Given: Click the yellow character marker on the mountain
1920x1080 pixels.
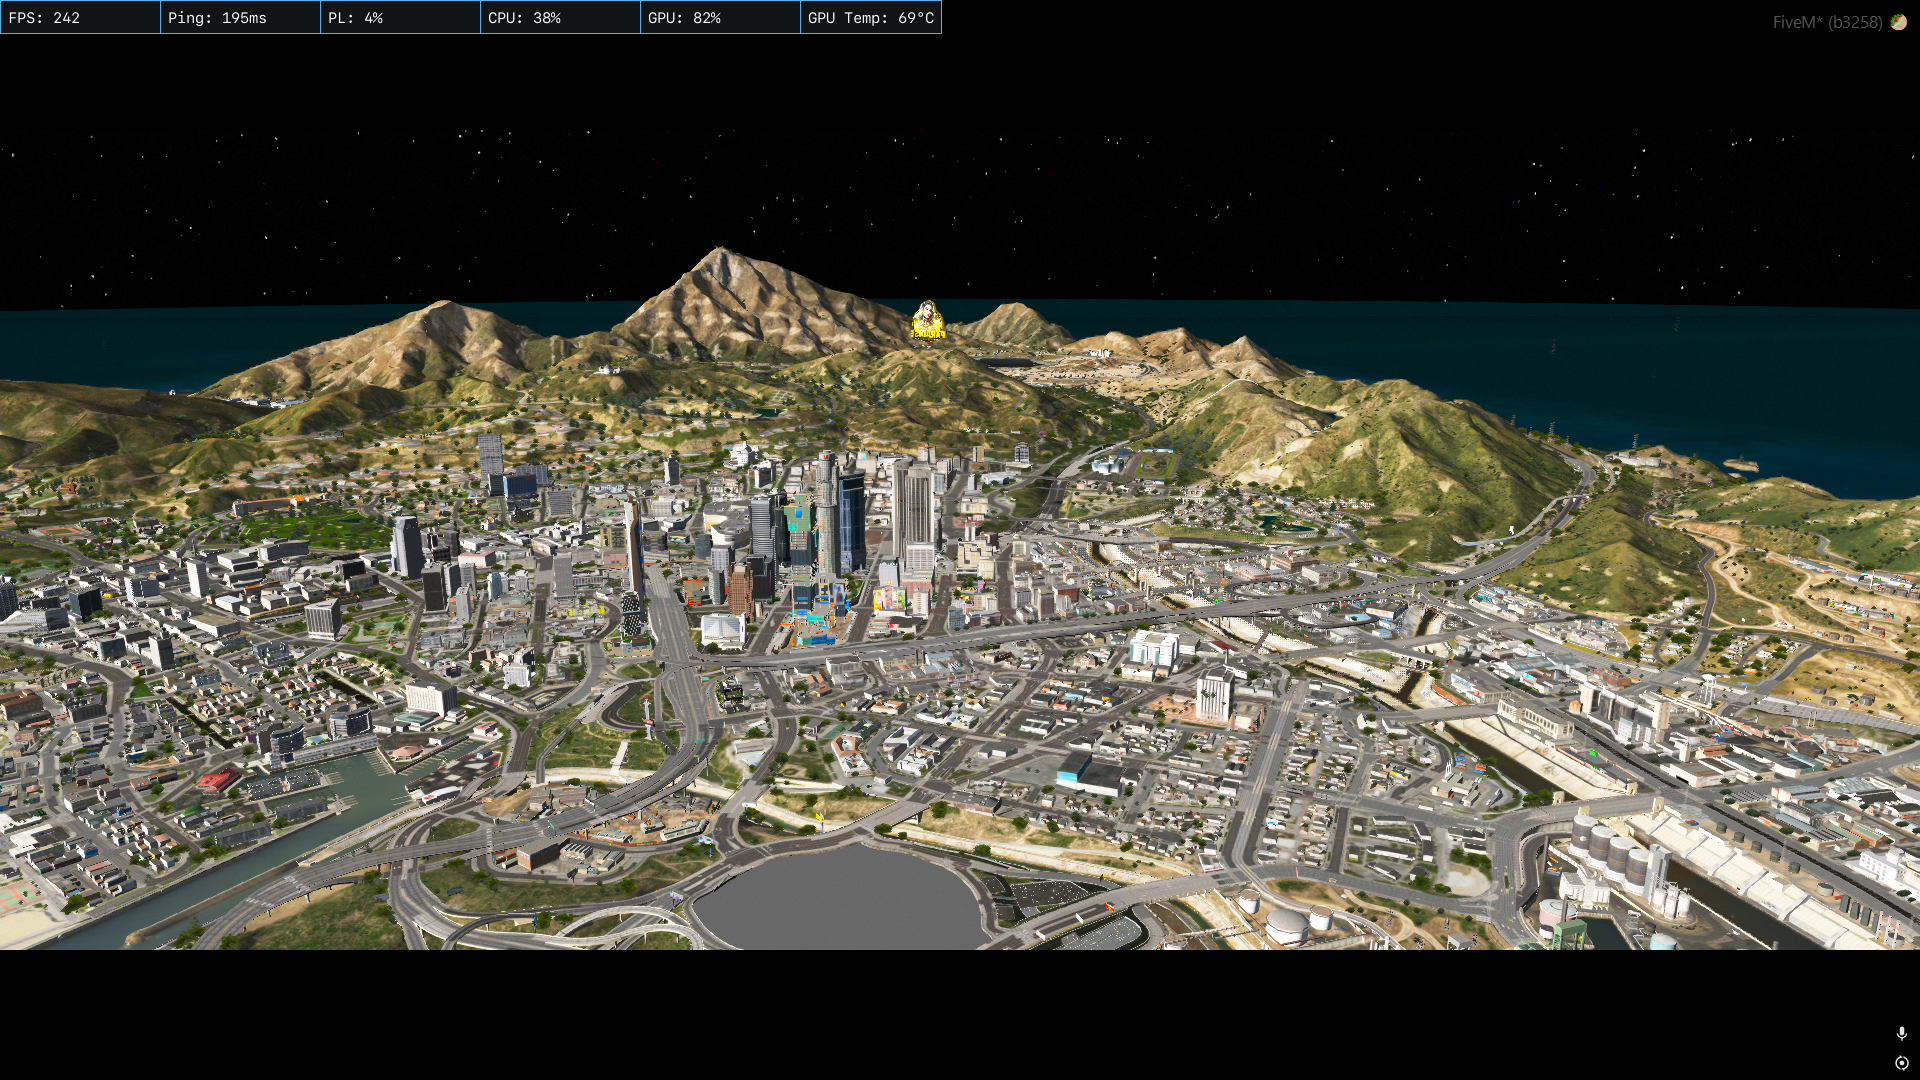Looking at the screenshot, I should [927, 320].
